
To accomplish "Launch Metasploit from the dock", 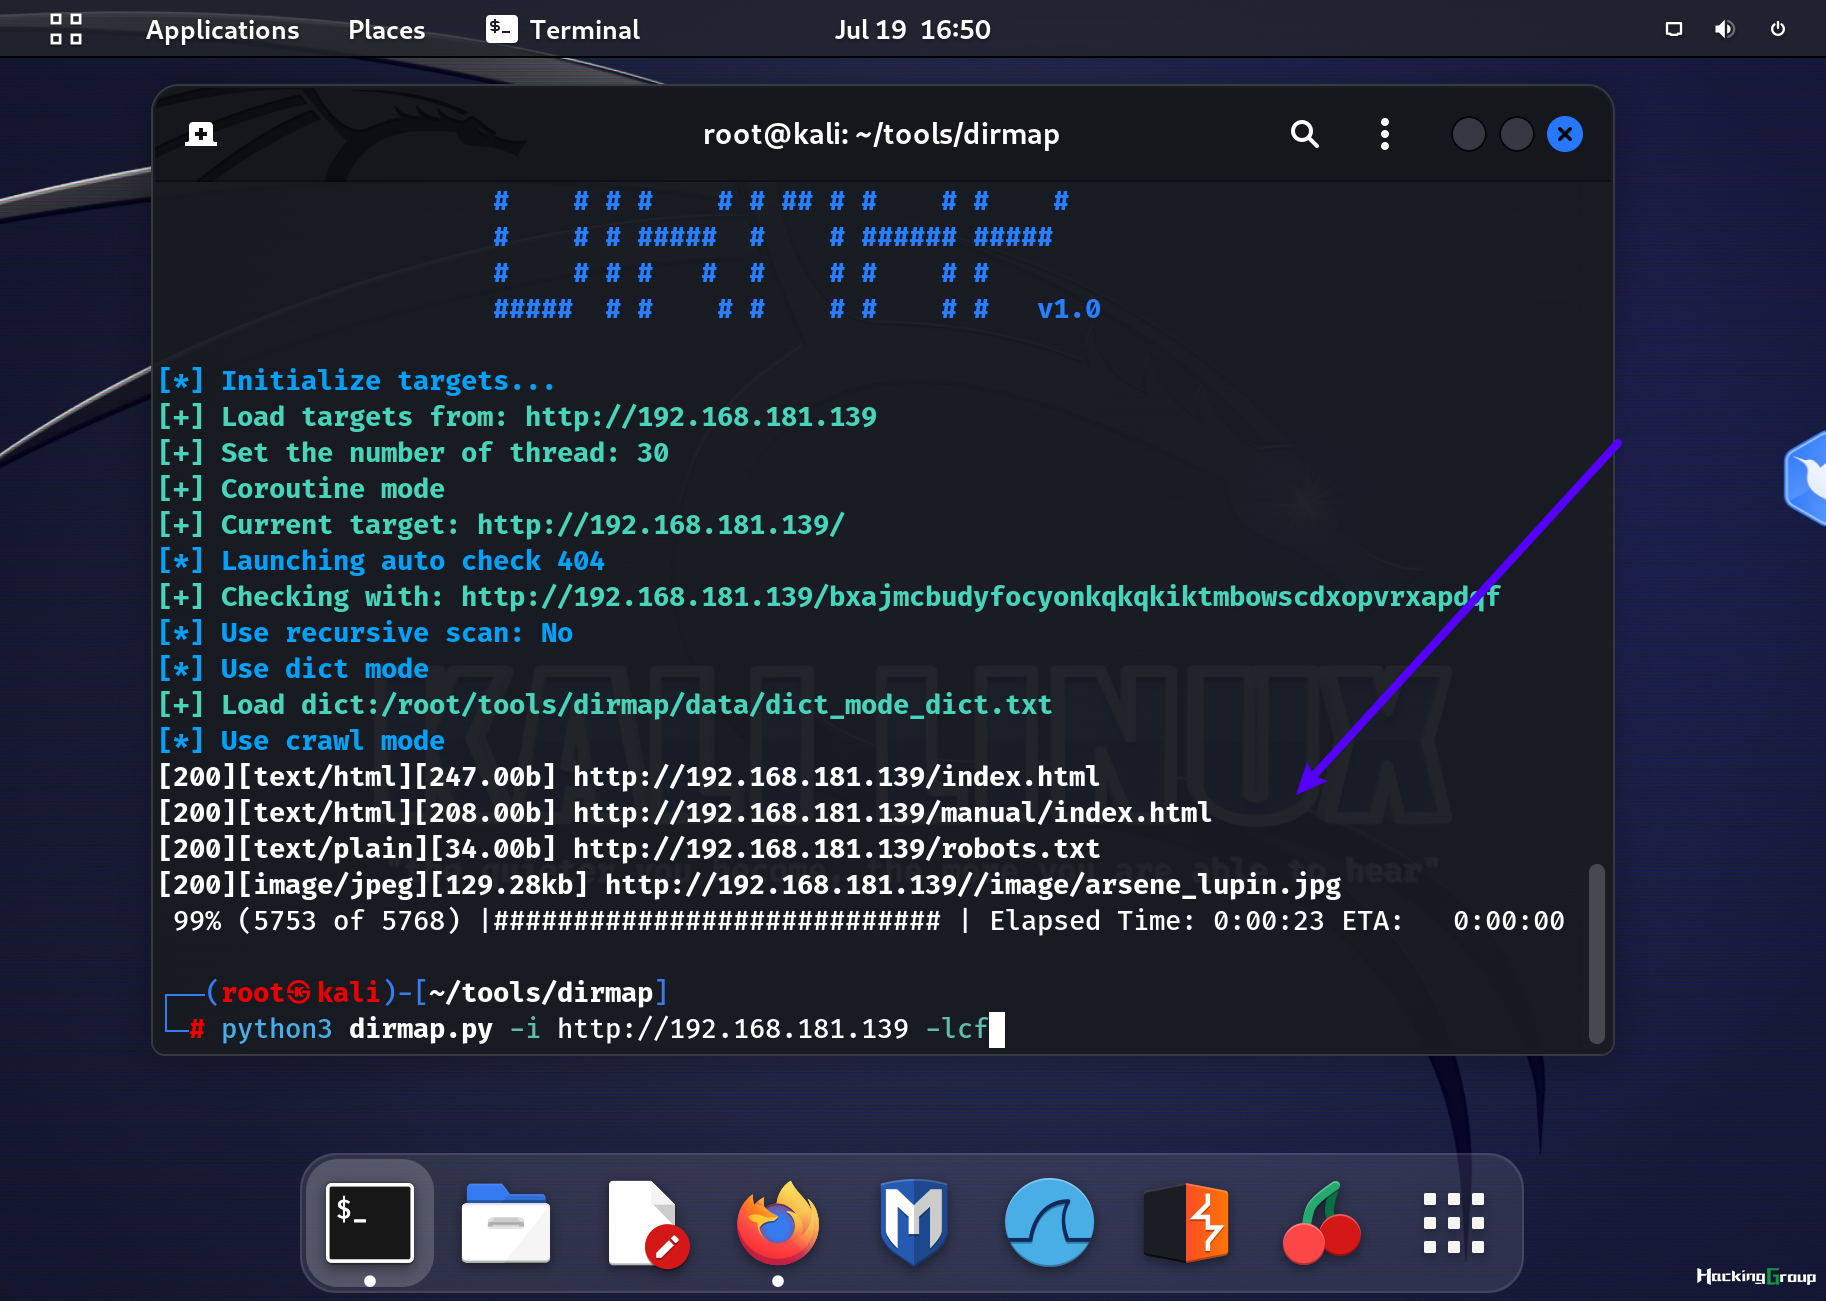I will (914, 1222).
